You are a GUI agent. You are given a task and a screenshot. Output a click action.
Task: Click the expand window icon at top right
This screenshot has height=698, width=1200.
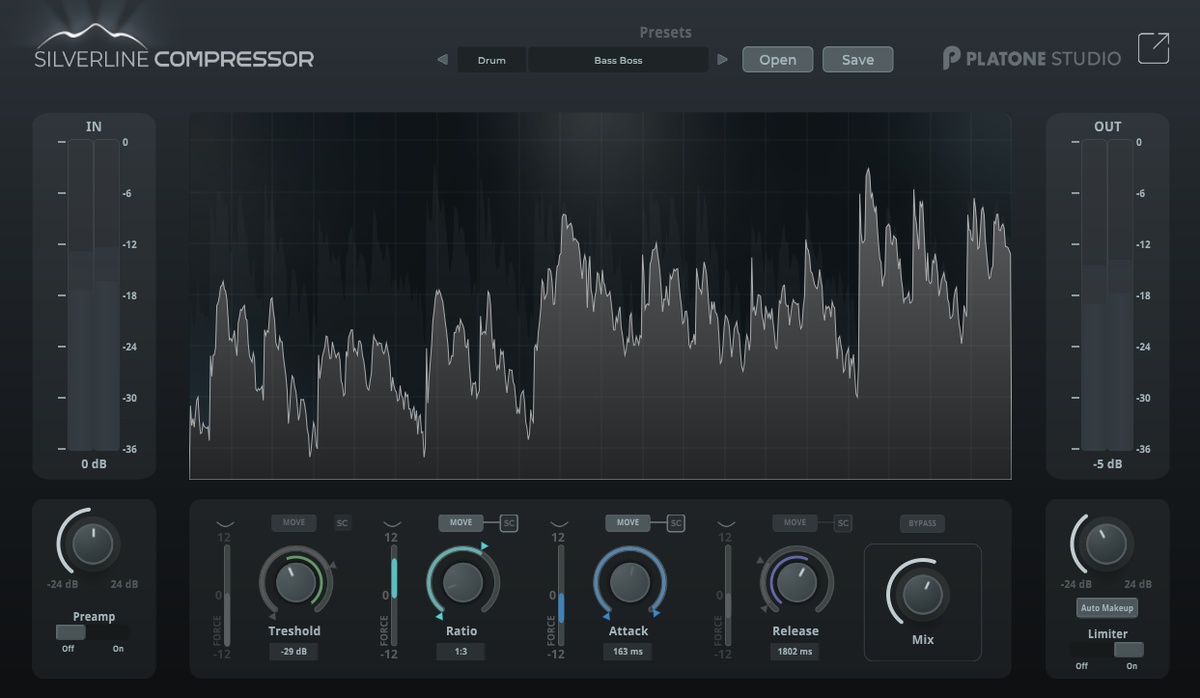click(1153, 49)
